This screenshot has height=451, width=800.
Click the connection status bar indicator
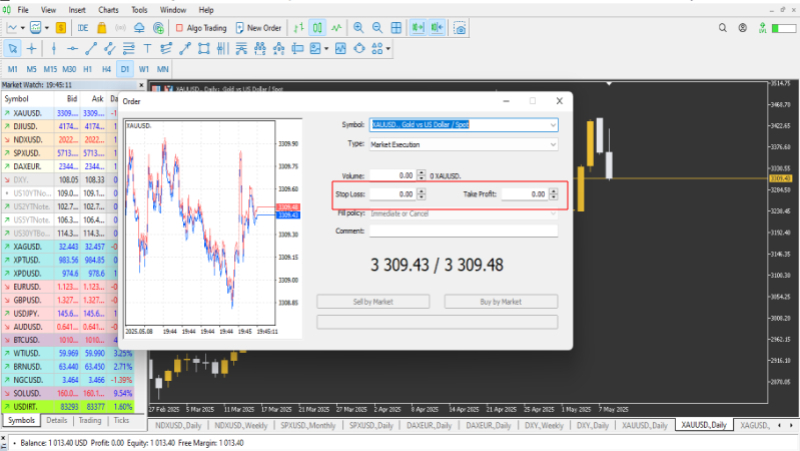click(x=784, y=28)
